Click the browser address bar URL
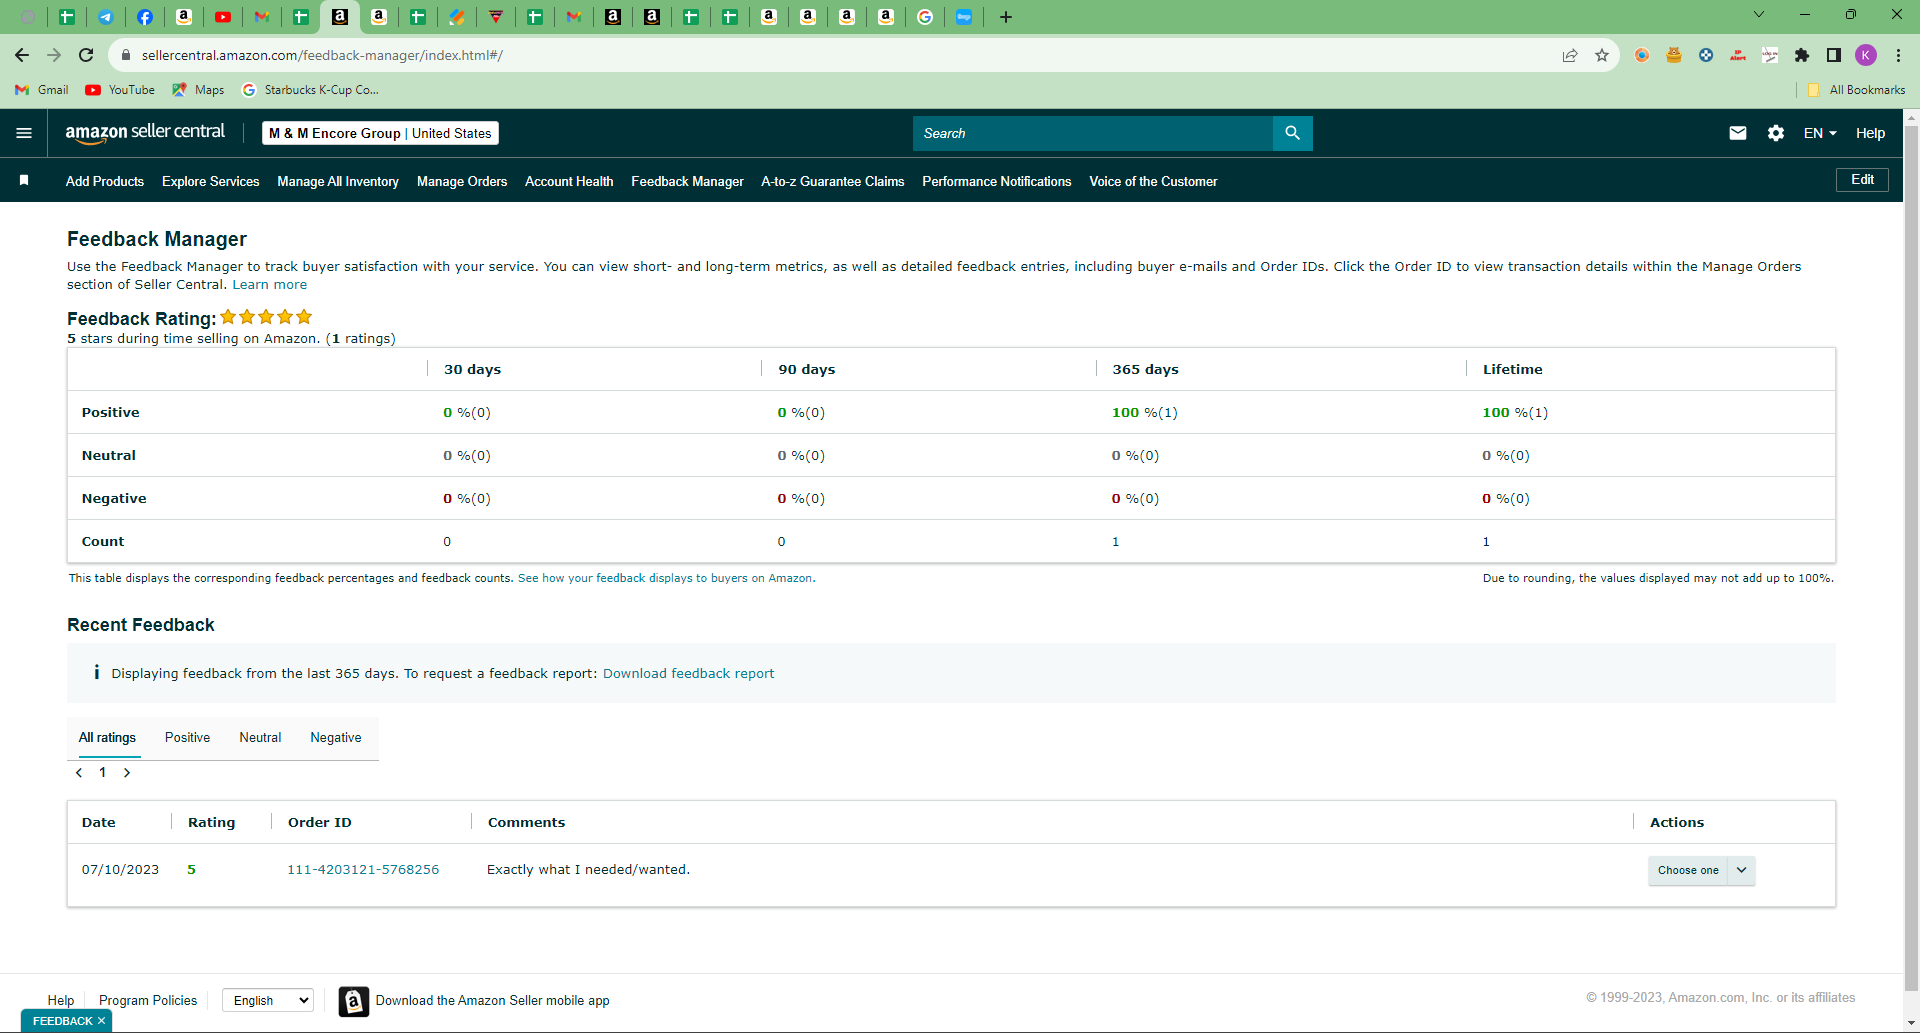Screen dimensions: 1920x1033 click(322, 55)
